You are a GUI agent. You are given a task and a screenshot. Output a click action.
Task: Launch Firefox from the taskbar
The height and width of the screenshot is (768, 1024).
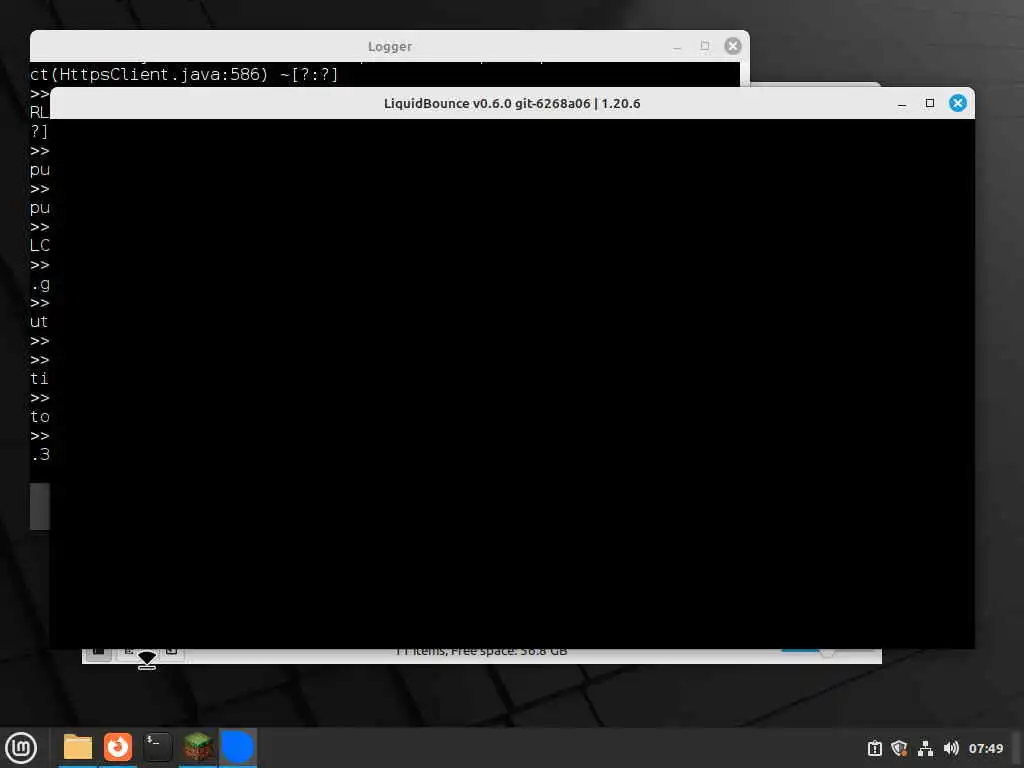[x=118, y=747]
